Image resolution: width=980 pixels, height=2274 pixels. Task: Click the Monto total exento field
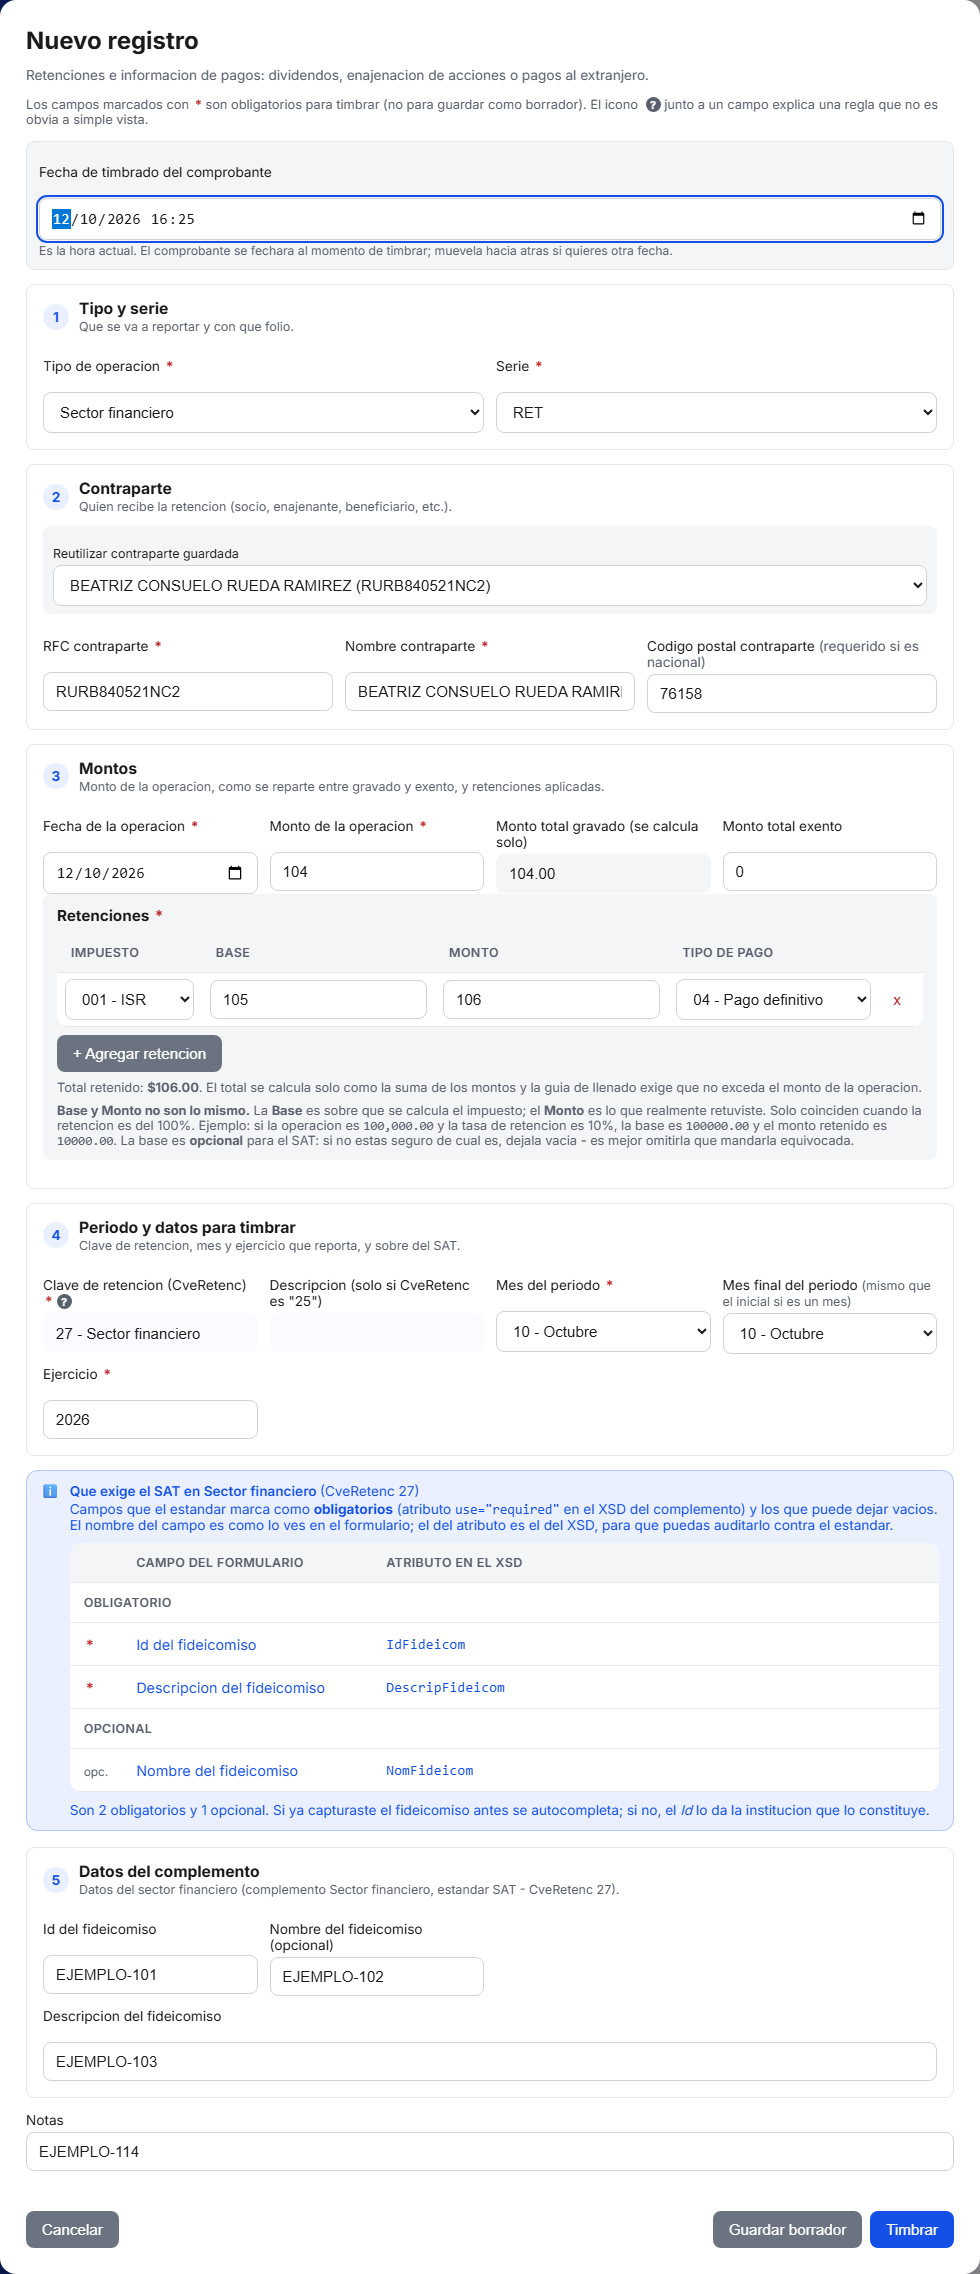830,872
